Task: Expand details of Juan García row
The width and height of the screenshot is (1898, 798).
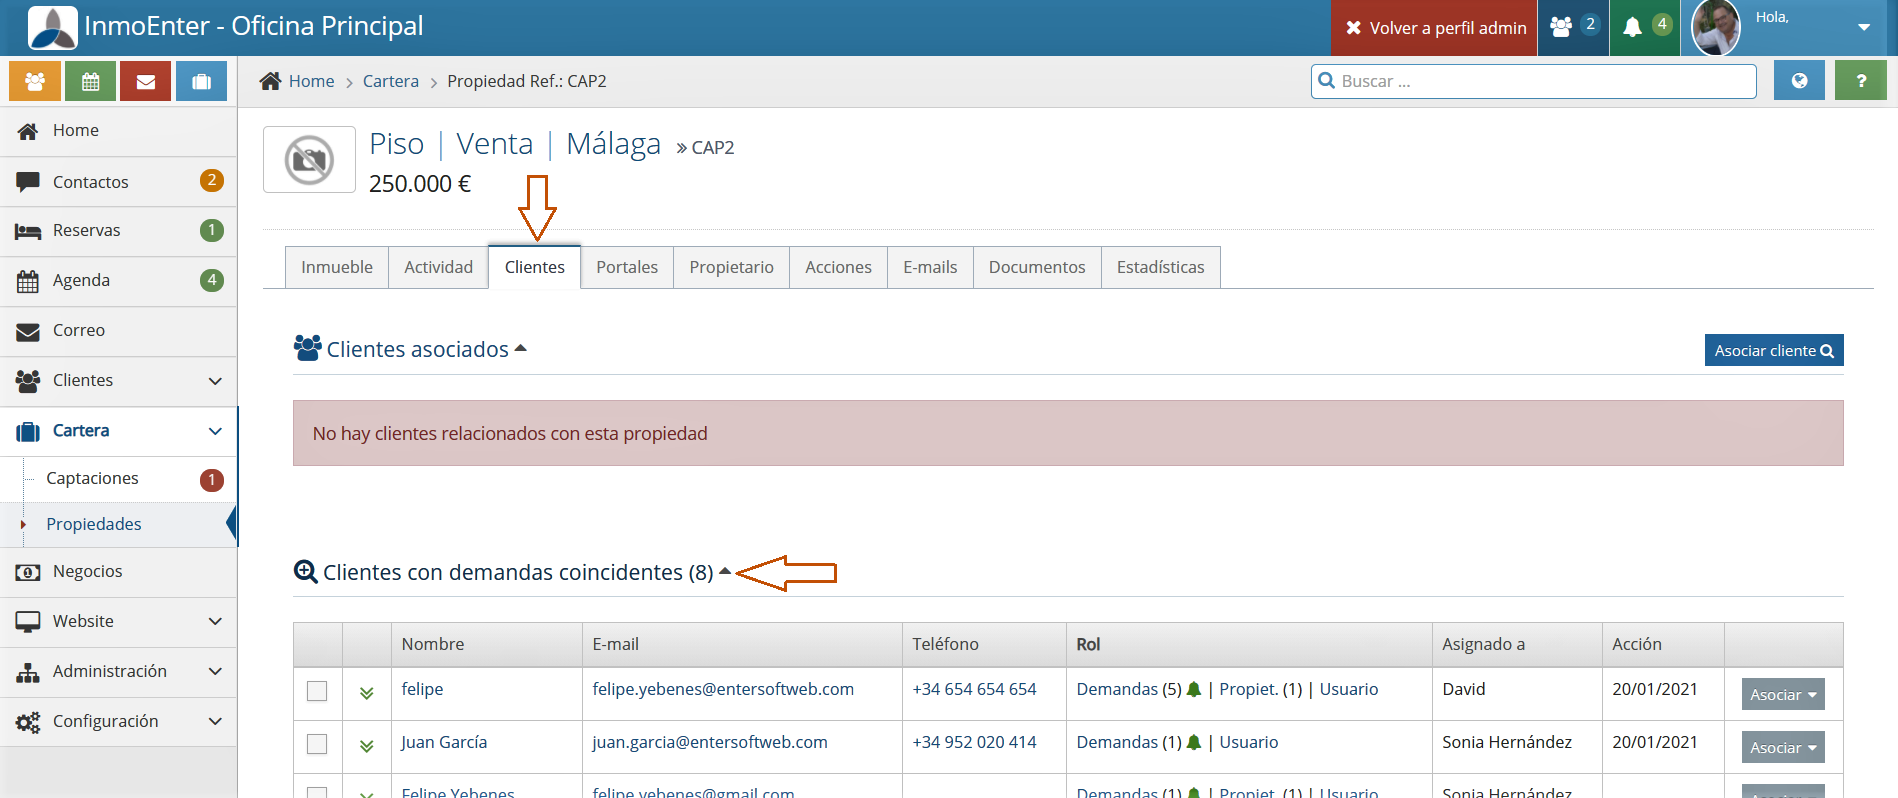Action: point(367,746)
